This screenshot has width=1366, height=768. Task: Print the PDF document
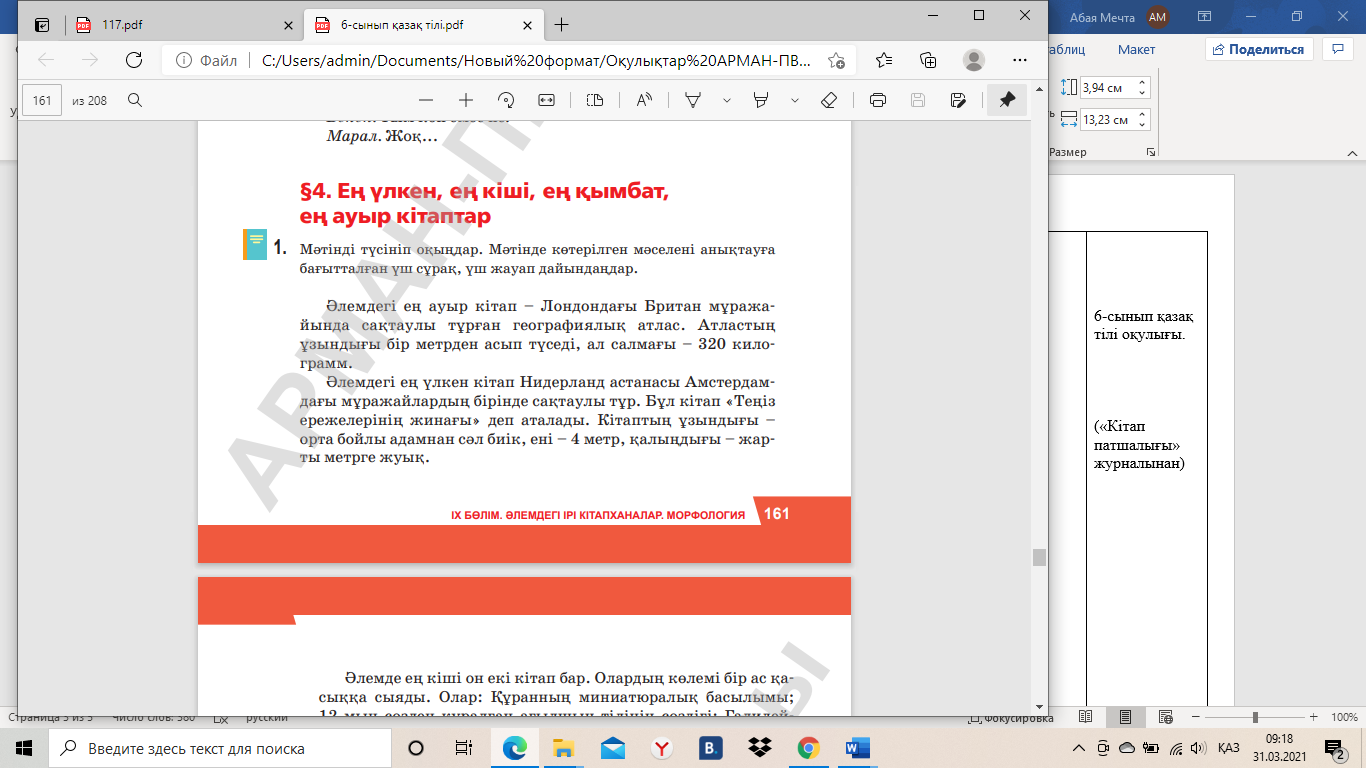pyautogui.click(x=878, y=100)
